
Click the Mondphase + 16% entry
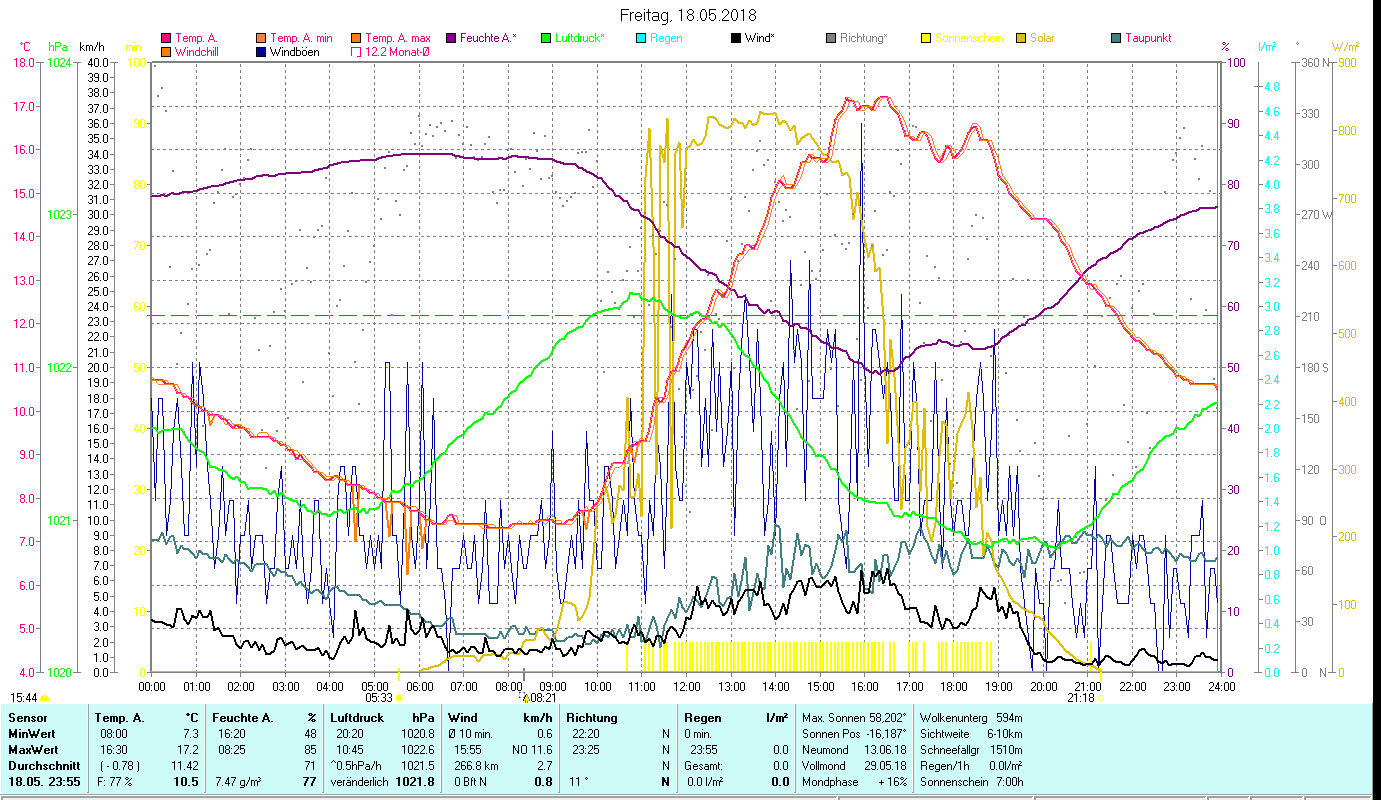click(855, 782)
